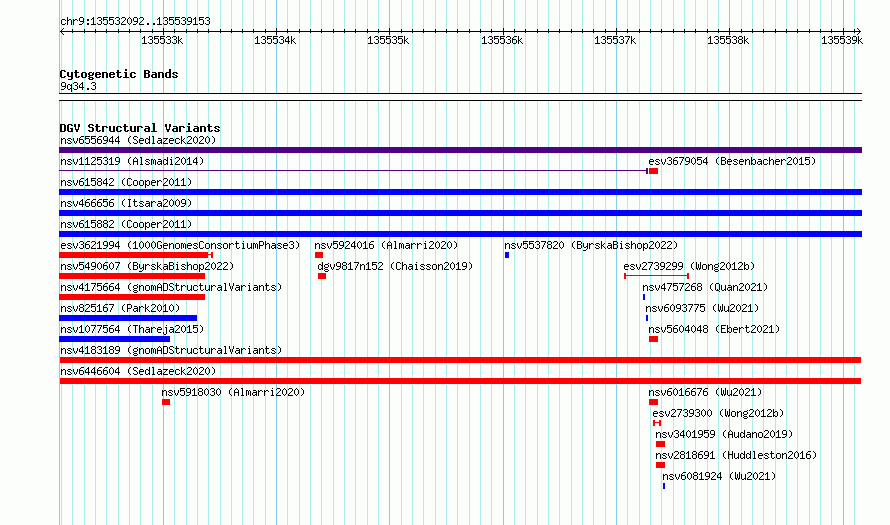Click nsv2818691 (Huddleston2016) label
The height and width of the screenshot is (525, 890).
tap(736, 455)
